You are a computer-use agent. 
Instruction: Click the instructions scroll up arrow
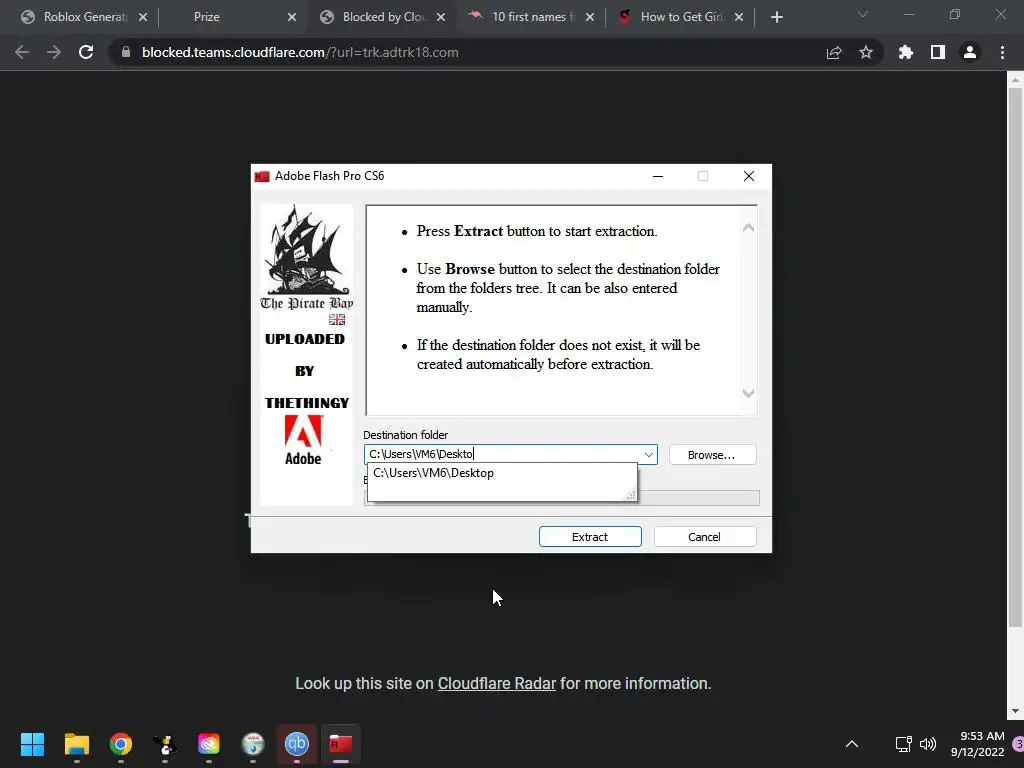coord(748,228)
